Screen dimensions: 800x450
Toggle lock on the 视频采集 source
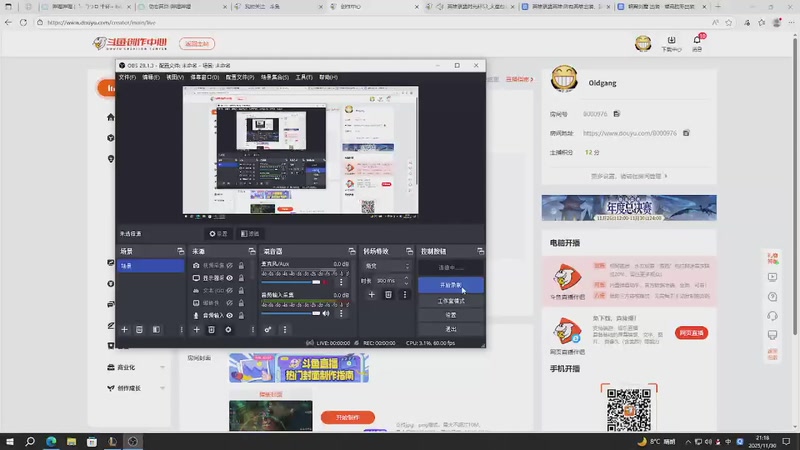(241, 265)
